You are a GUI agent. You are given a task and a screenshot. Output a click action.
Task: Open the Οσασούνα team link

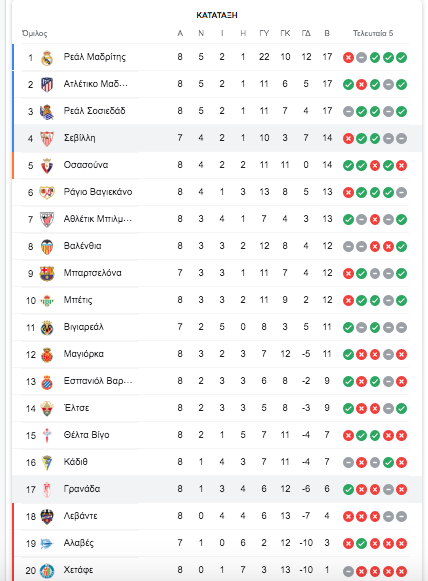tap(86, 165)
